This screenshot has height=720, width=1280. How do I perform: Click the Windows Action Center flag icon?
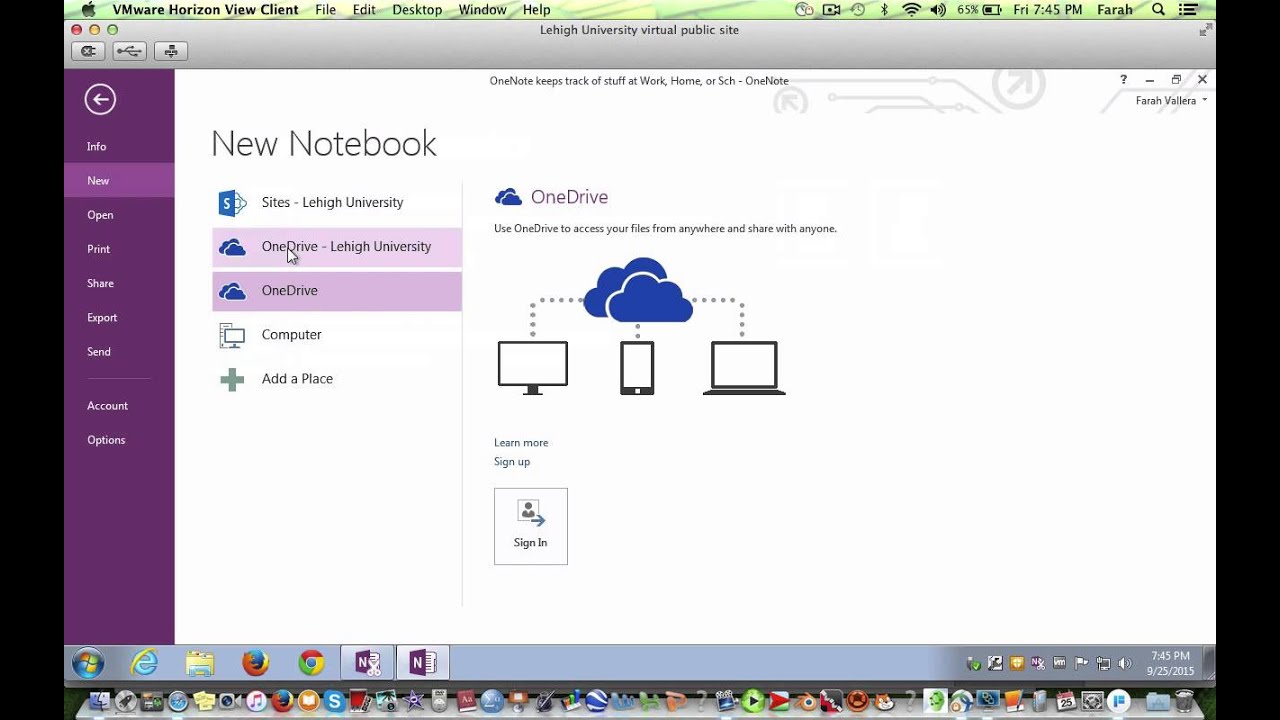coord(1081,663)
